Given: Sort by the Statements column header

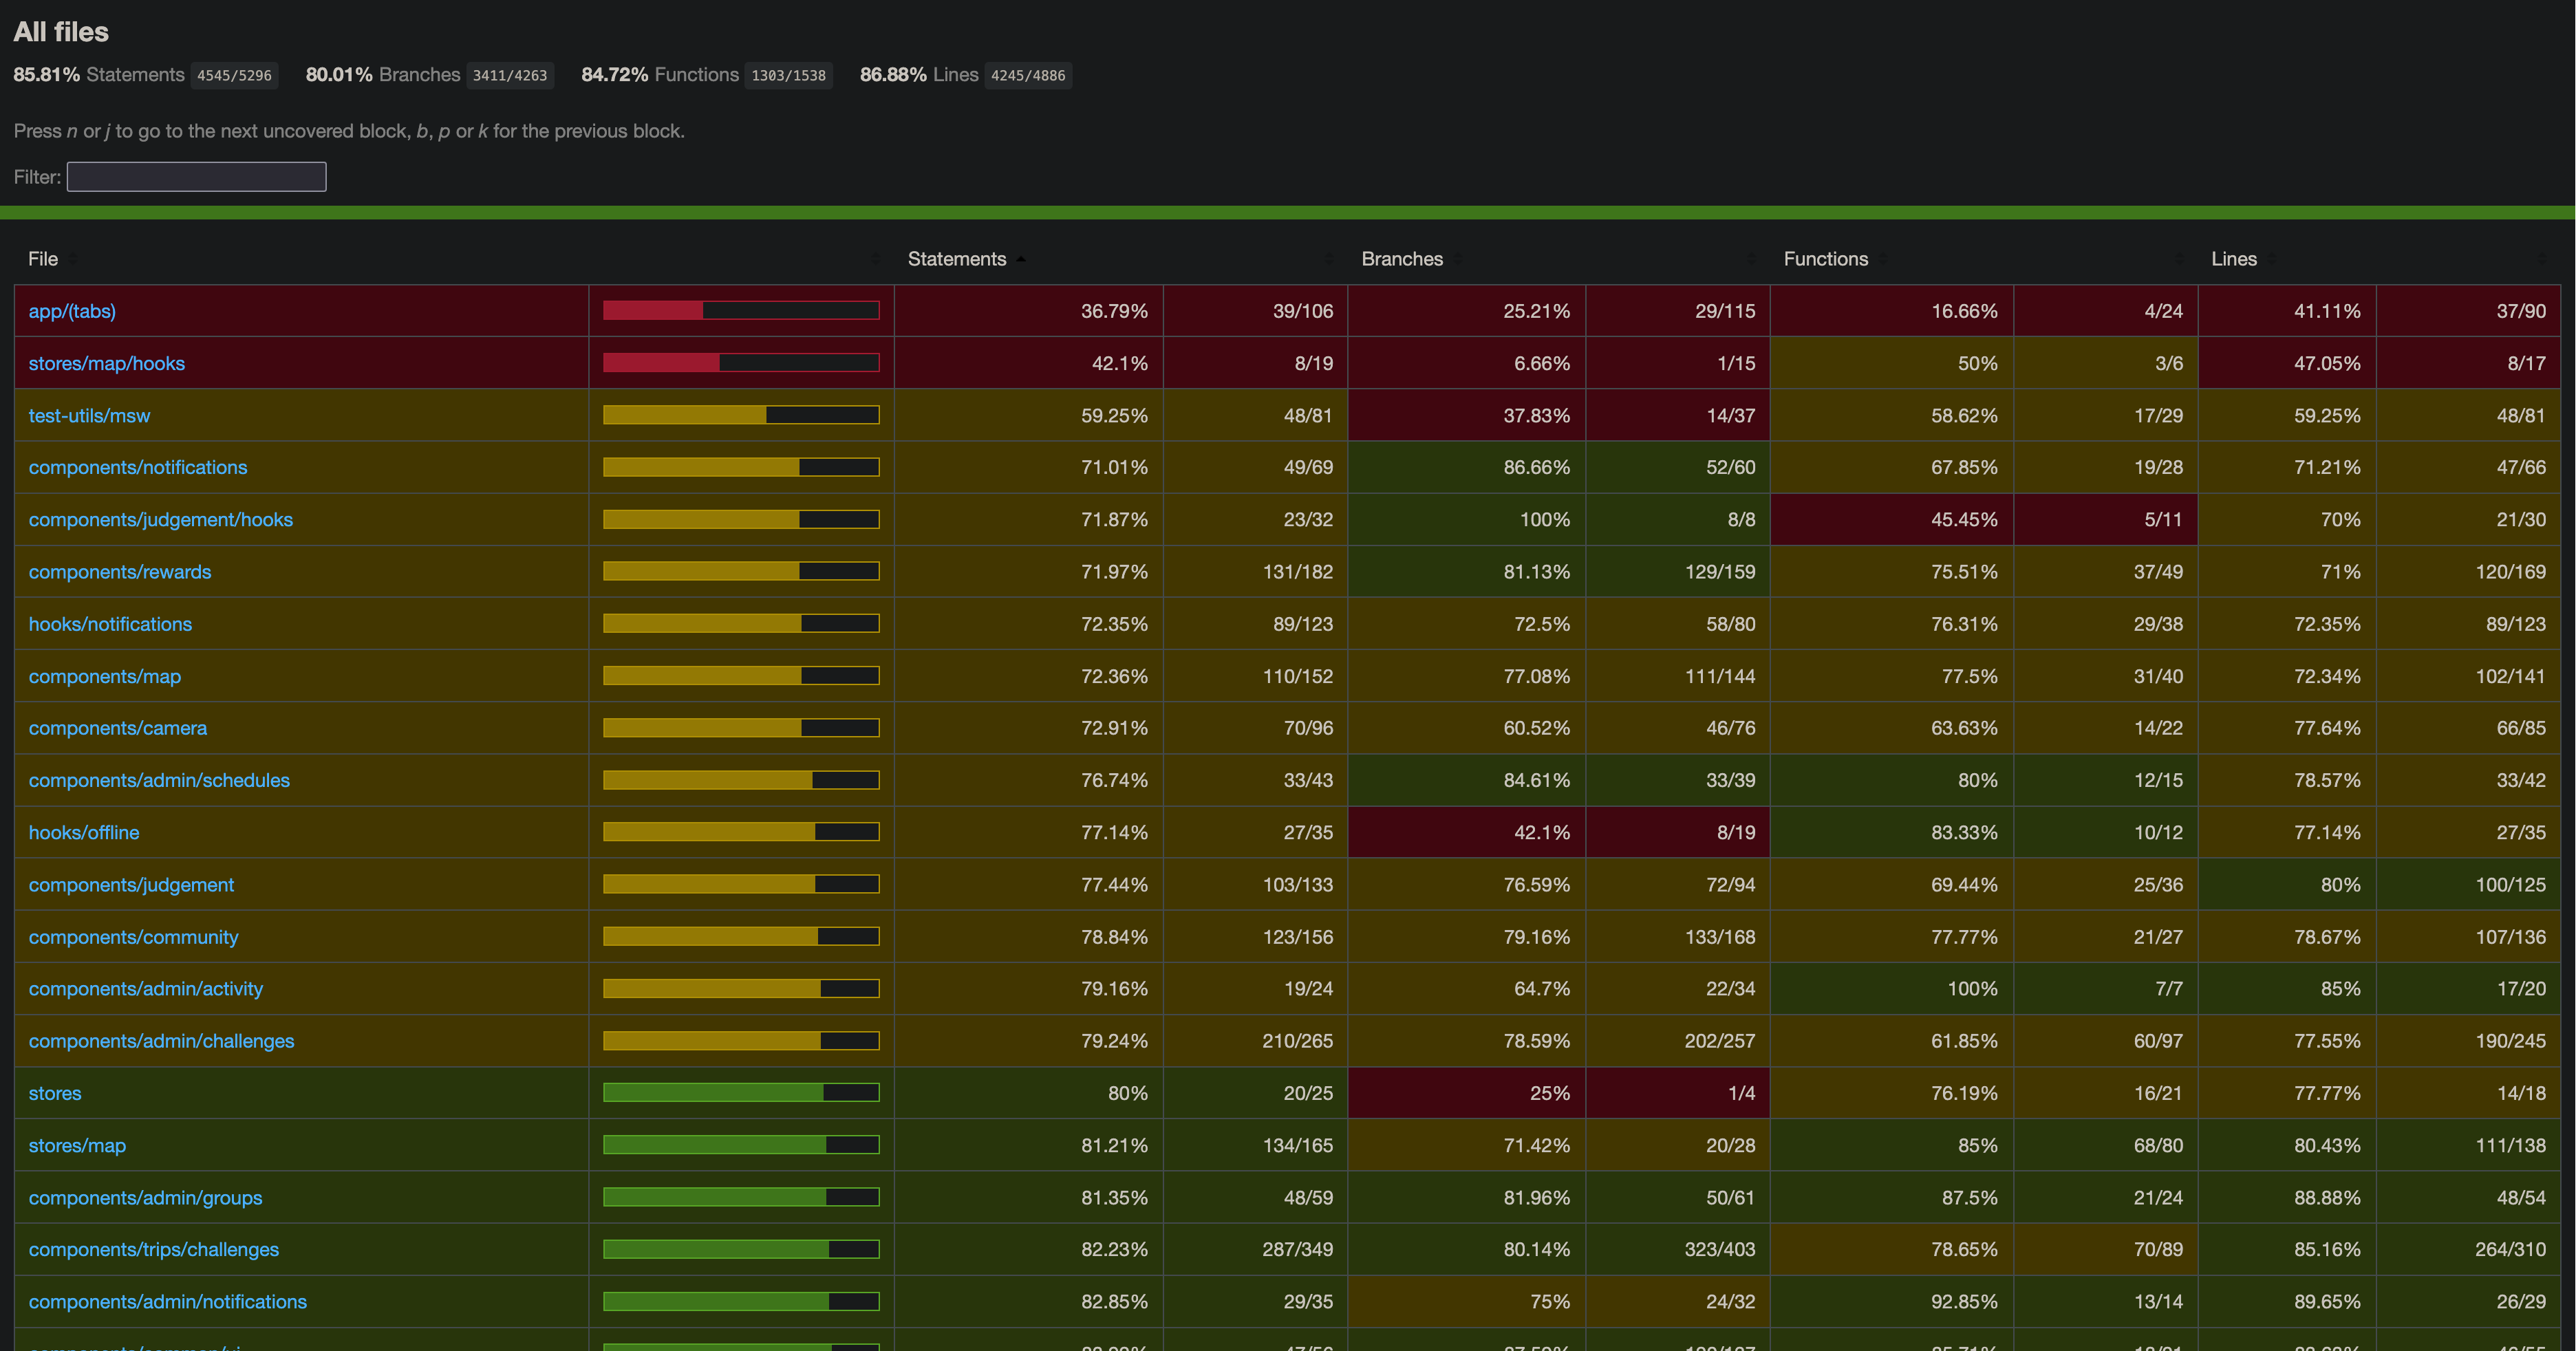Looking at the screenshot, I should click(956, 259).
